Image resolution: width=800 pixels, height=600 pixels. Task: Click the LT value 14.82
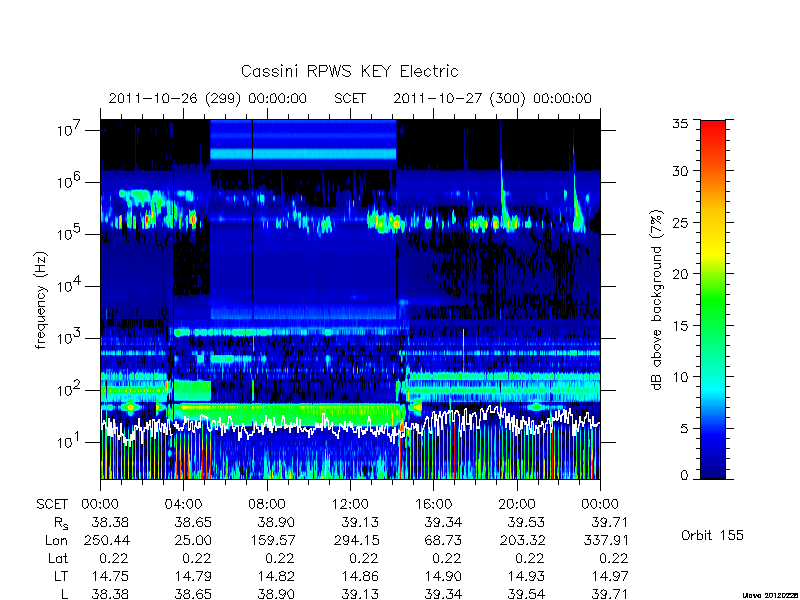(x=277, y=576)
